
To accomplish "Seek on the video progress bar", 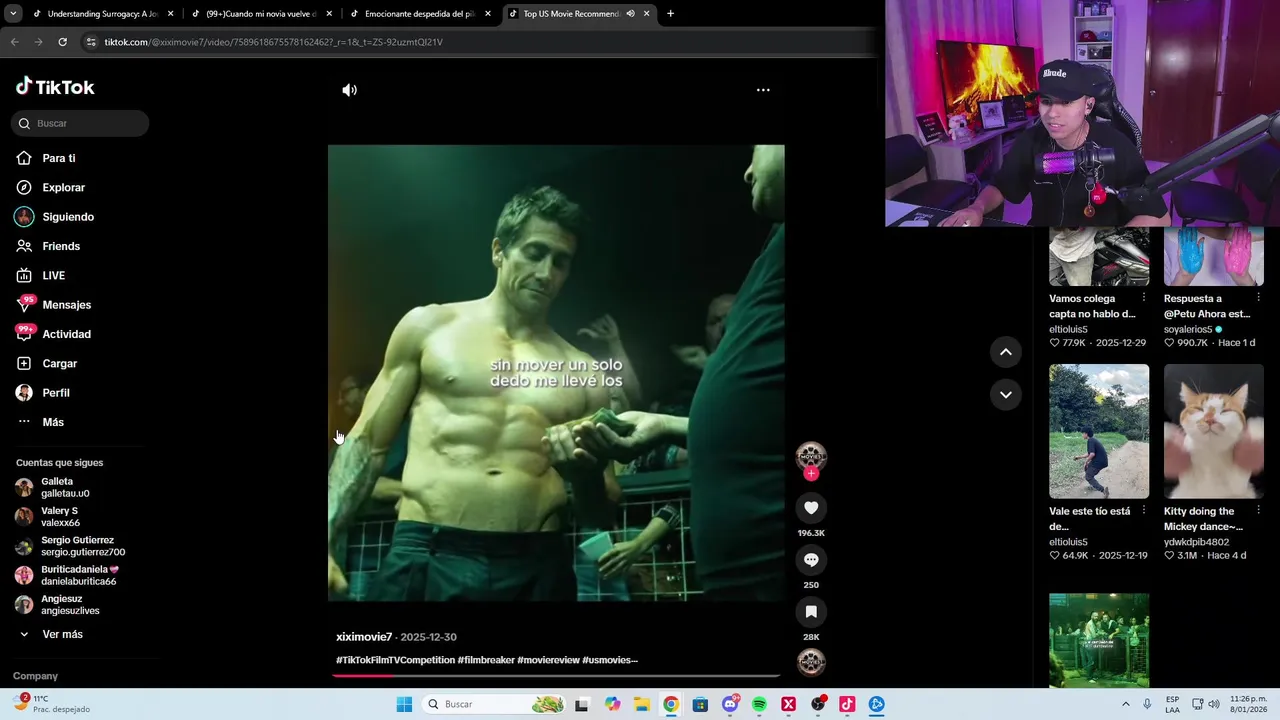I will [556, 675].
